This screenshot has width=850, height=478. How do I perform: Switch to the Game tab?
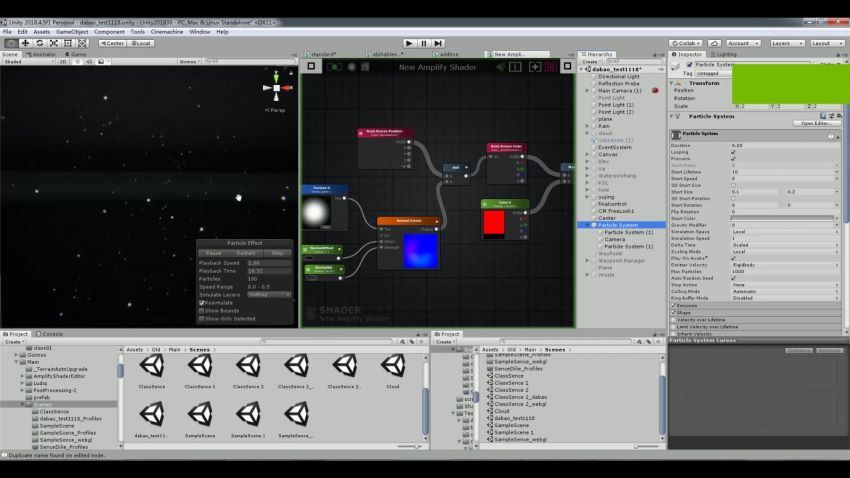point(76,54)
